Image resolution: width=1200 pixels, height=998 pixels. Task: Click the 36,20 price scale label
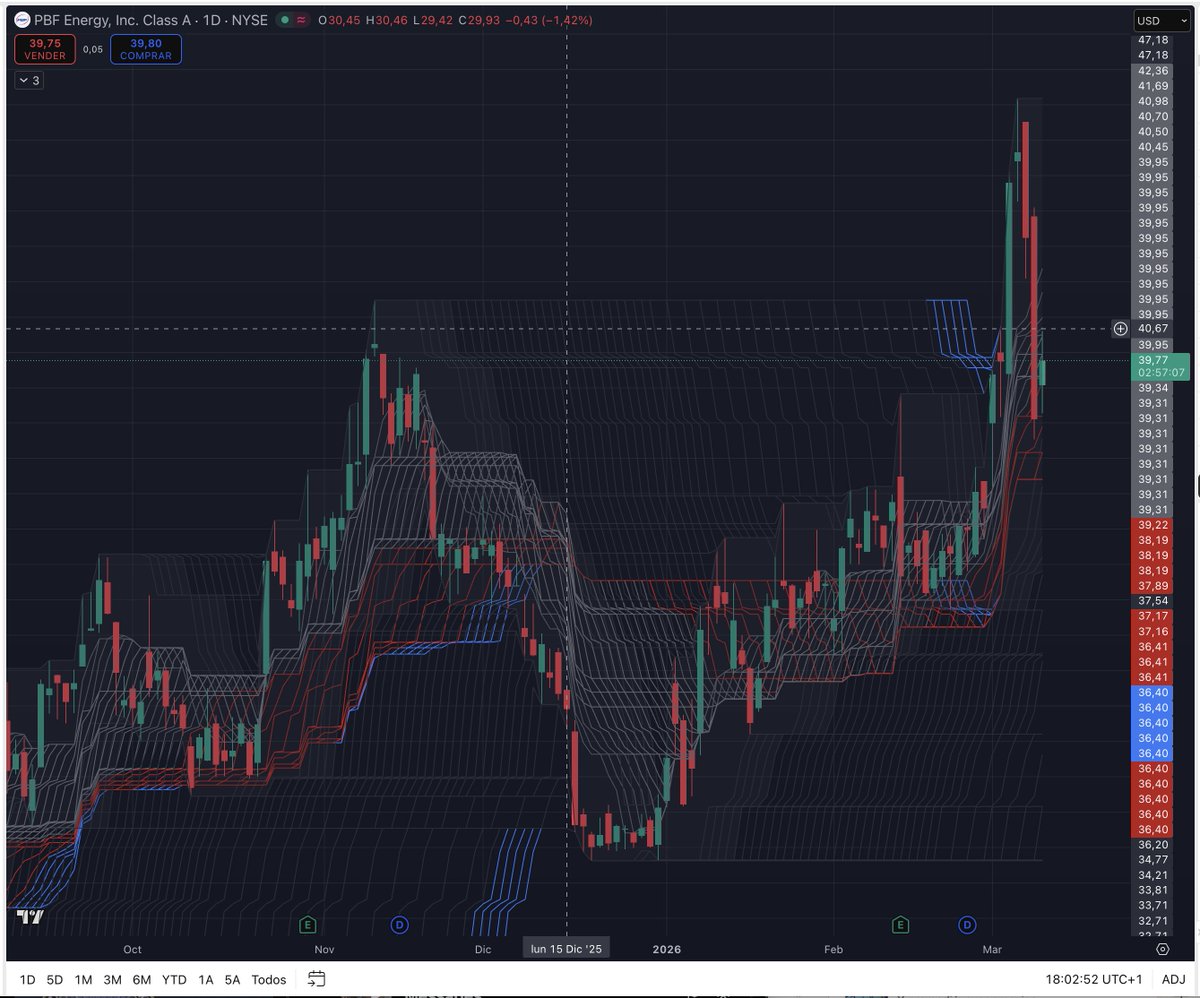(x=1153, y=844)
